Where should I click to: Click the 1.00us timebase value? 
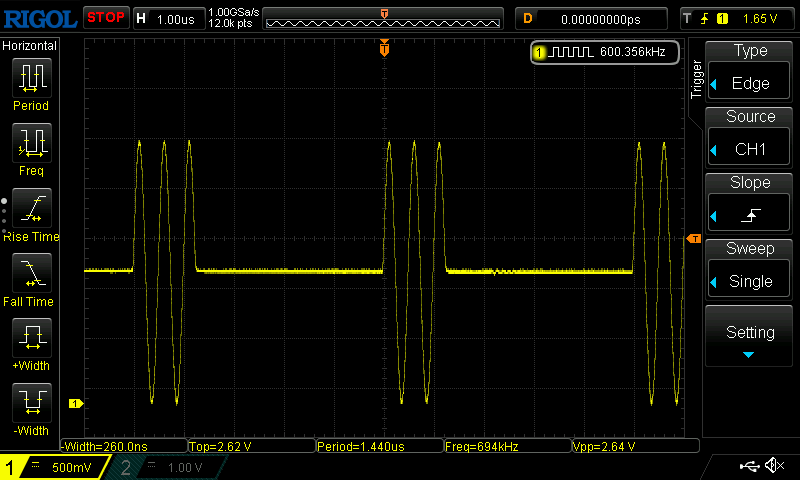(176, 20)
